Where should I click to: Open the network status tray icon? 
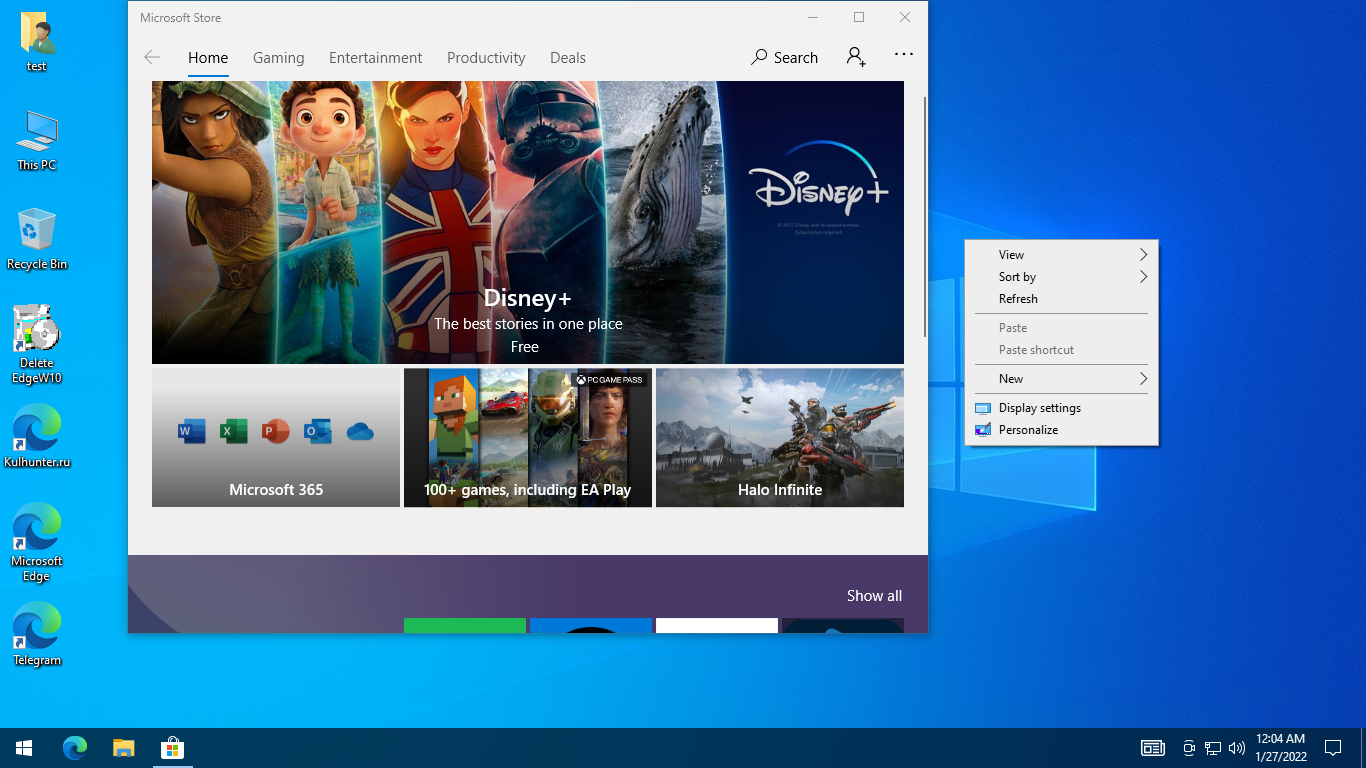coord(1213,748)
